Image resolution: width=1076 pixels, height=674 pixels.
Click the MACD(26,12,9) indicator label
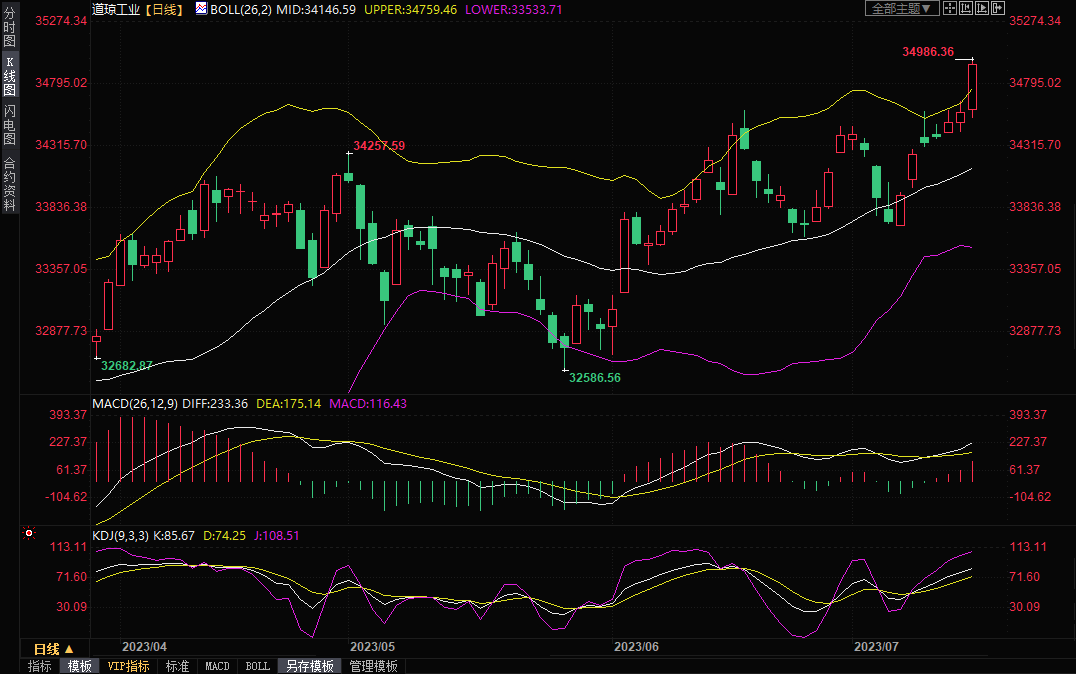pyautogui.click(x=135, y=404)
